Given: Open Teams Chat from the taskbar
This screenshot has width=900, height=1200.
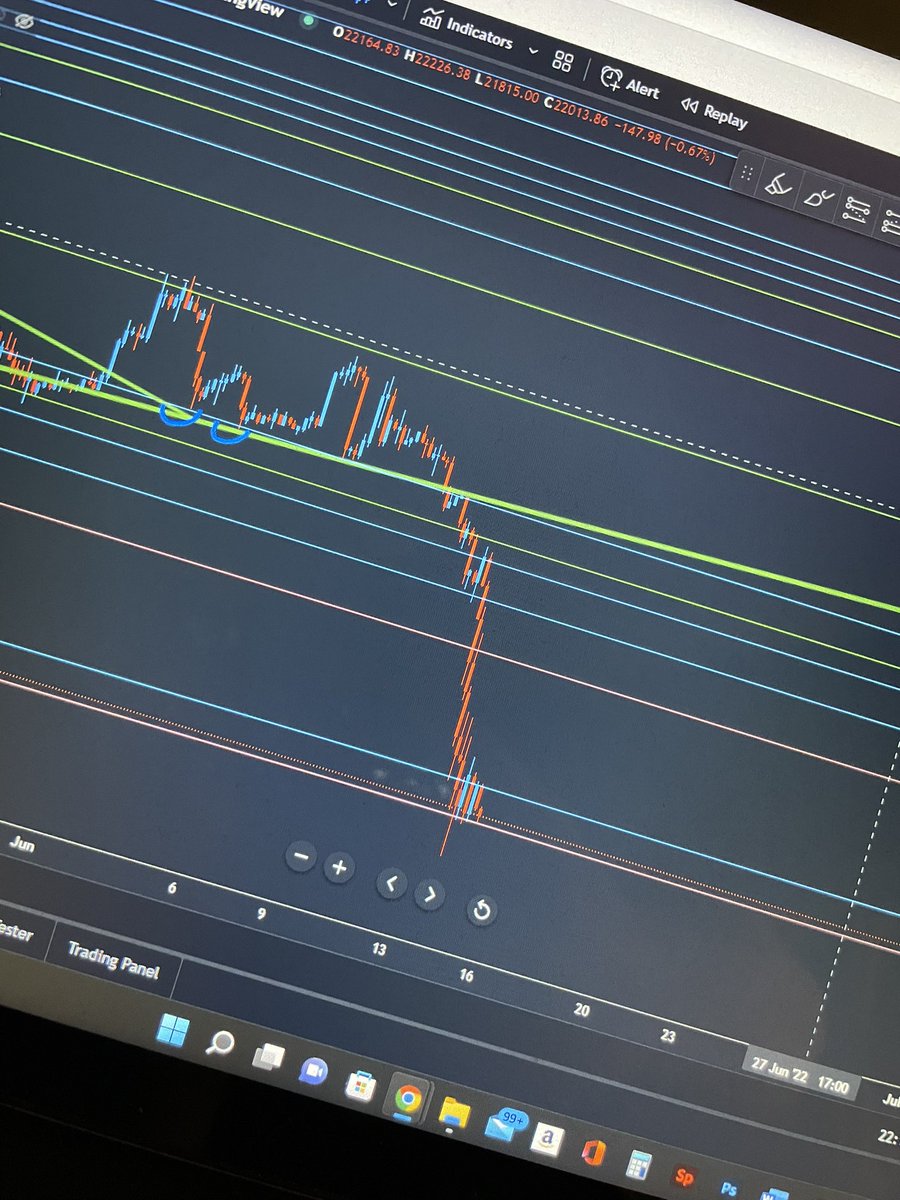Looking at the screenshot, I should (313, 1070).
